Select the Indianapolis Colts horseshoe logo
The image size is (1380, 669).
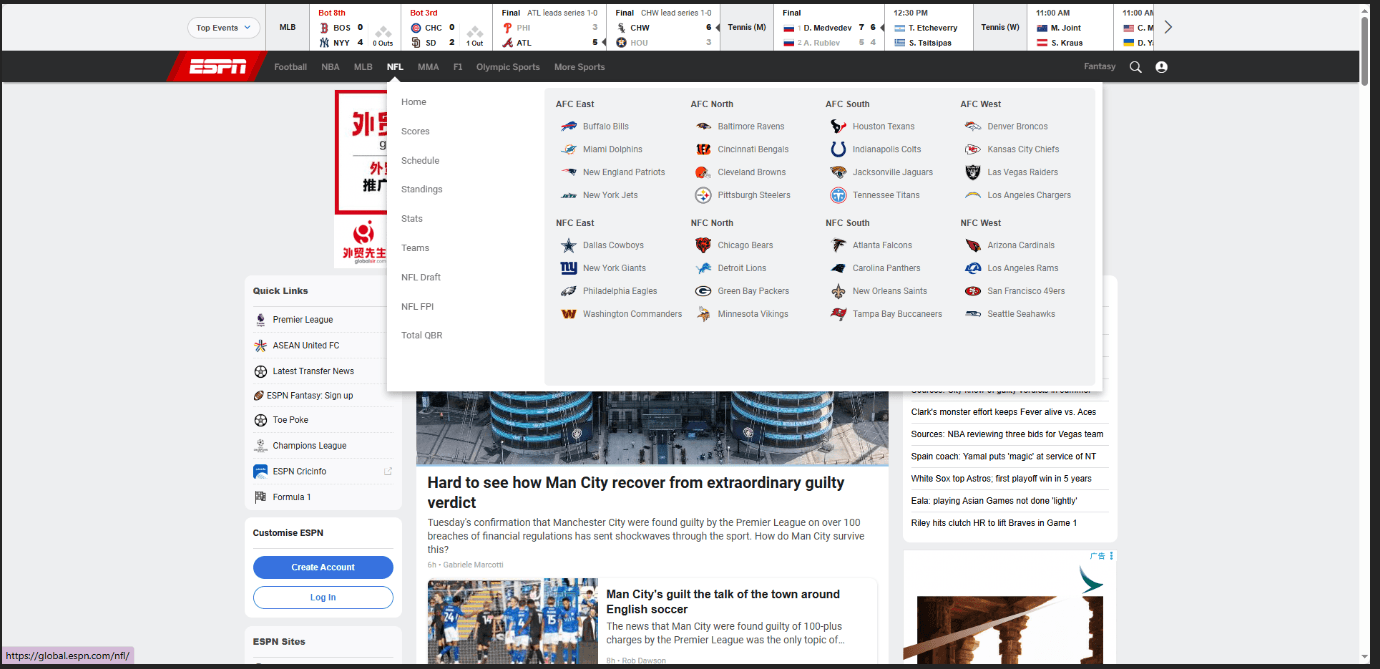(838, 149)
